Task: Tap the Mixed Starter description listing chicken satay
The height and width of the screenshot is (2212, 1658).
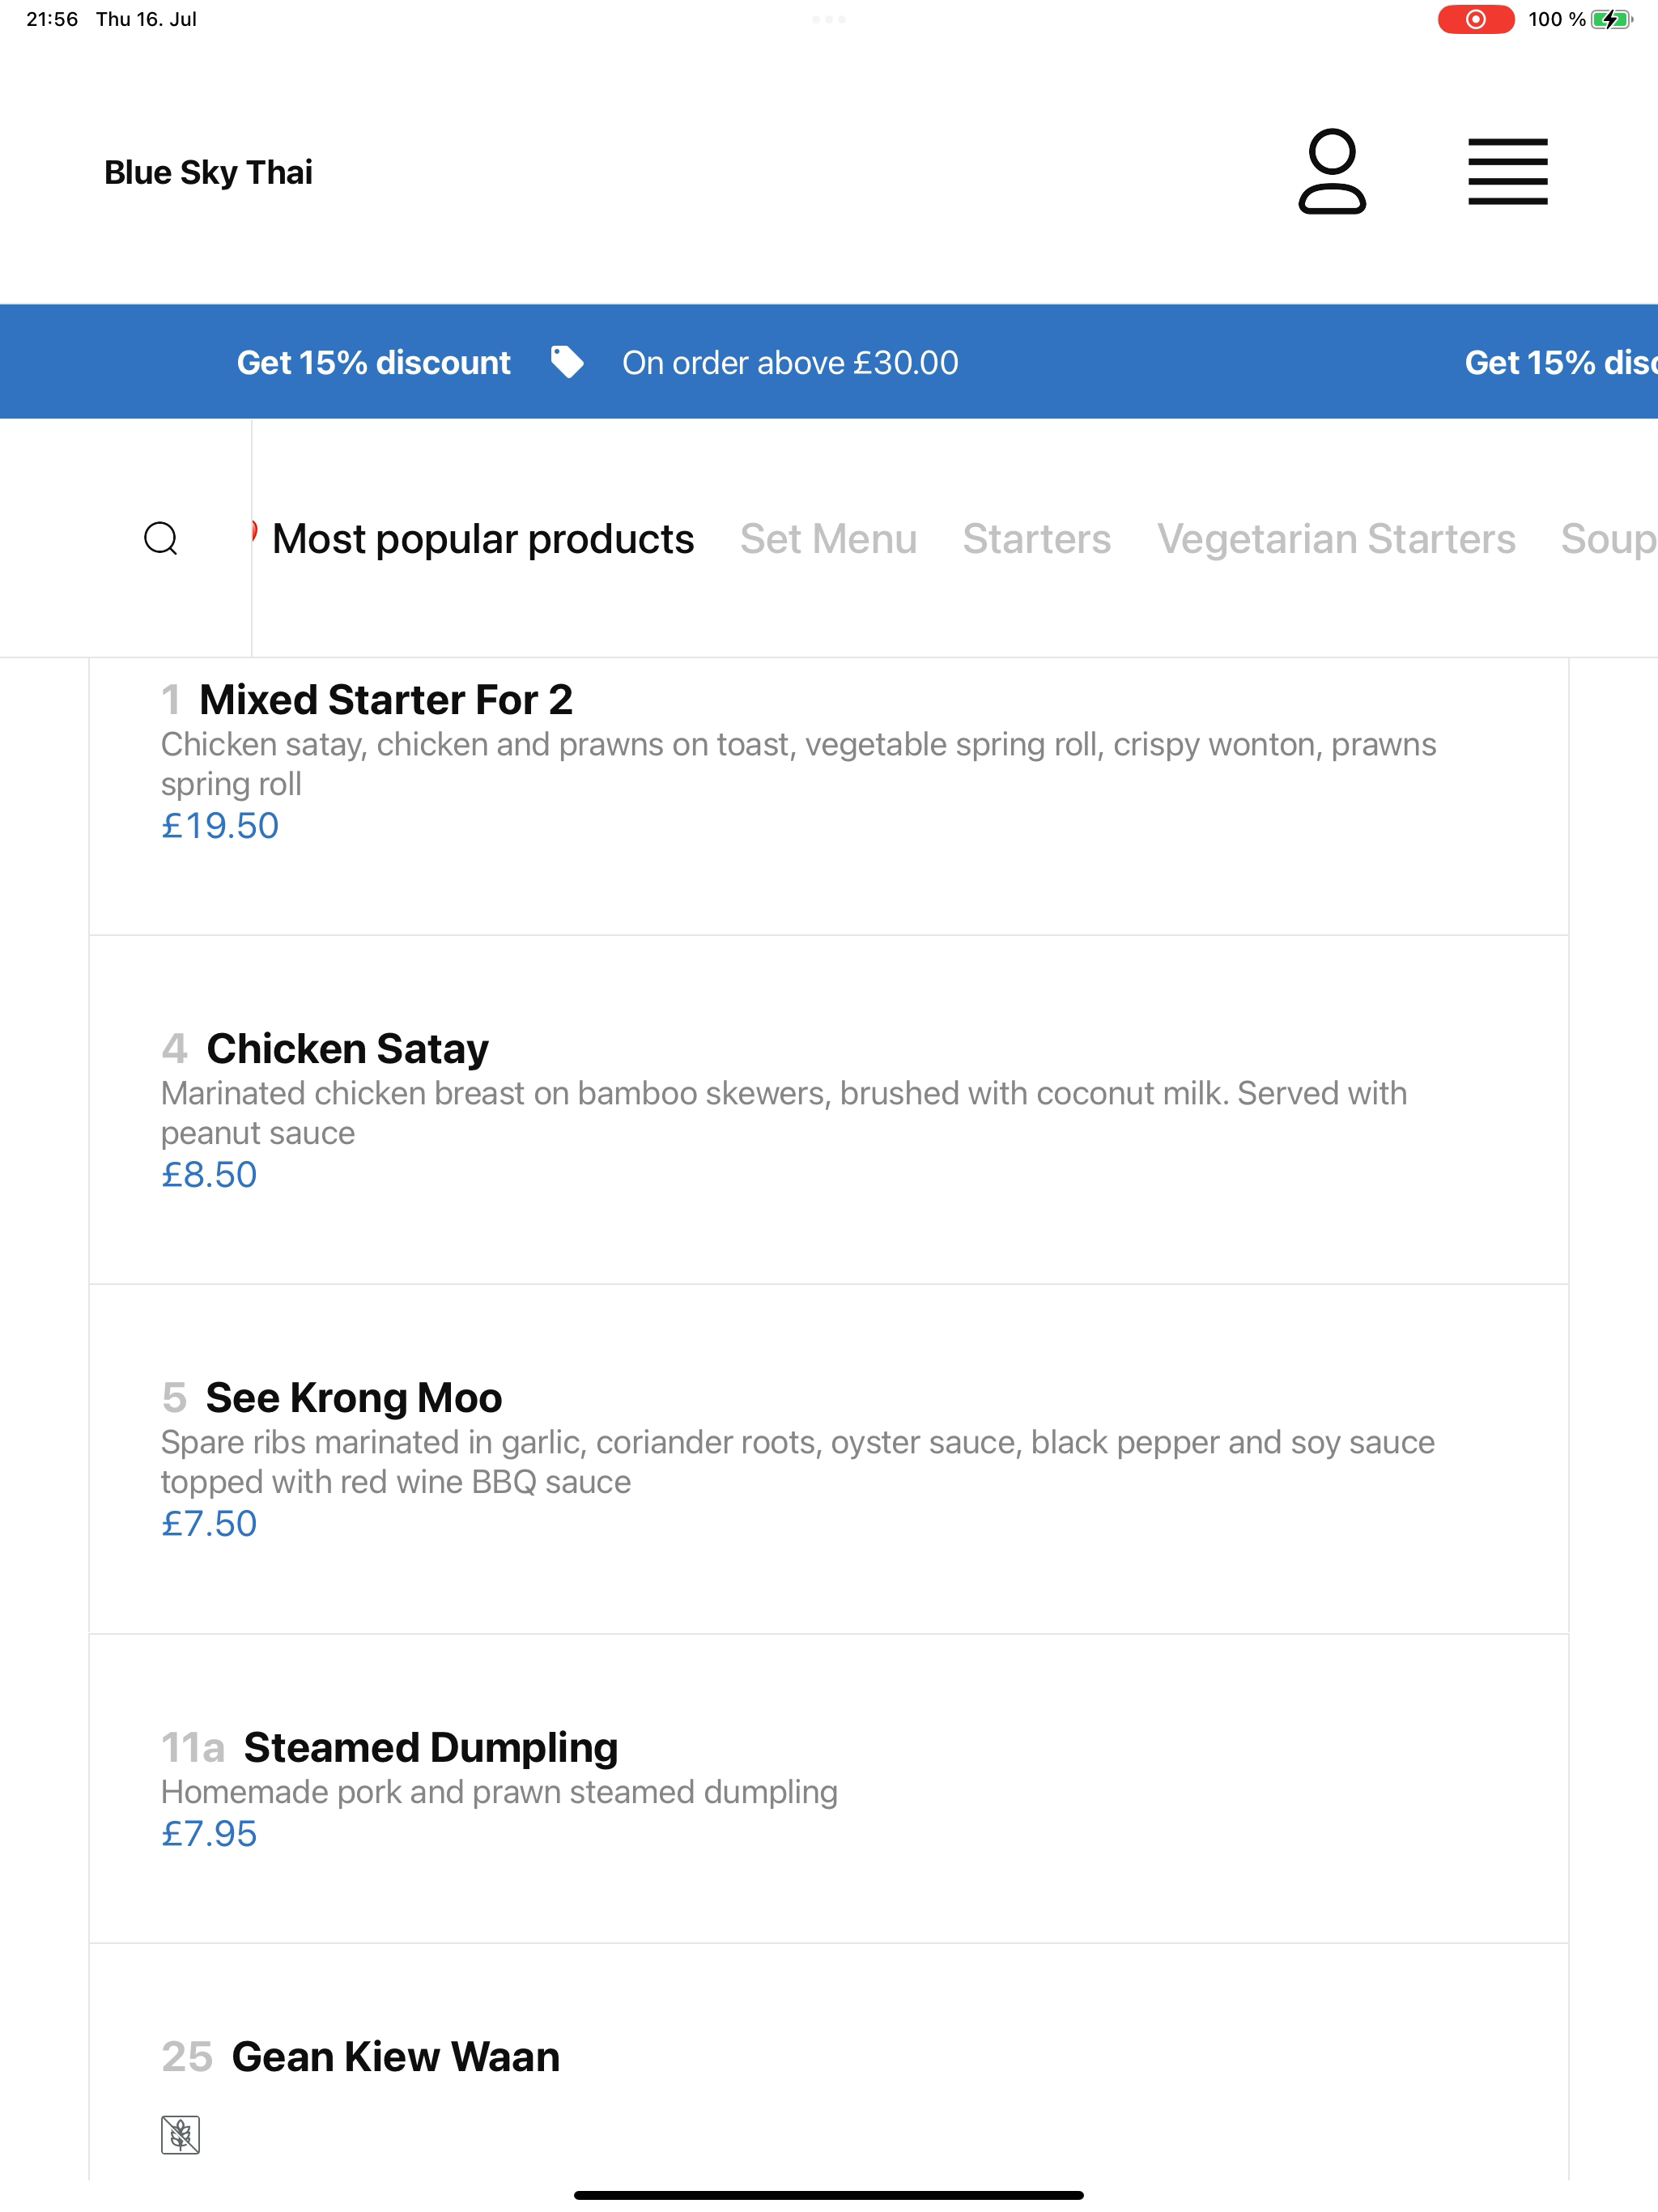Action: pos(799,764)
